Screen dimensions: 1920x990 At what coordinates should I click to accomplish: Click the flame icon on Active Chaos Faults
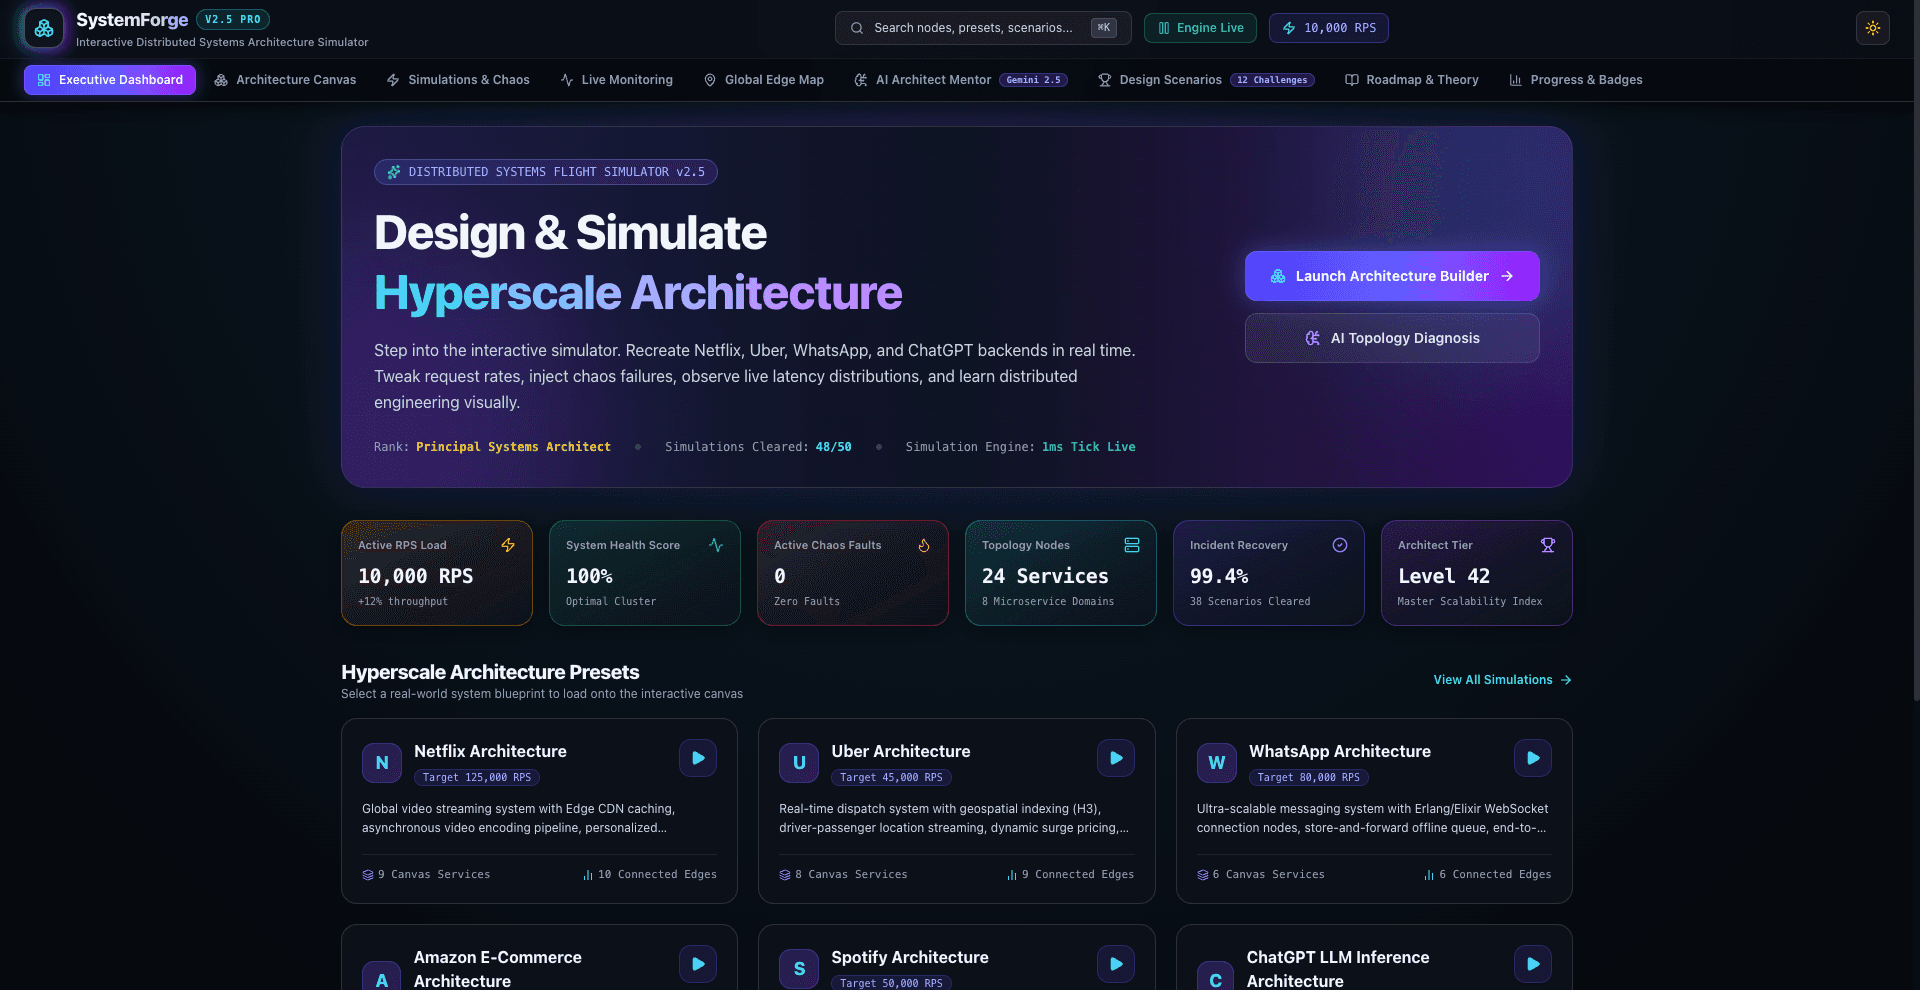924,545
